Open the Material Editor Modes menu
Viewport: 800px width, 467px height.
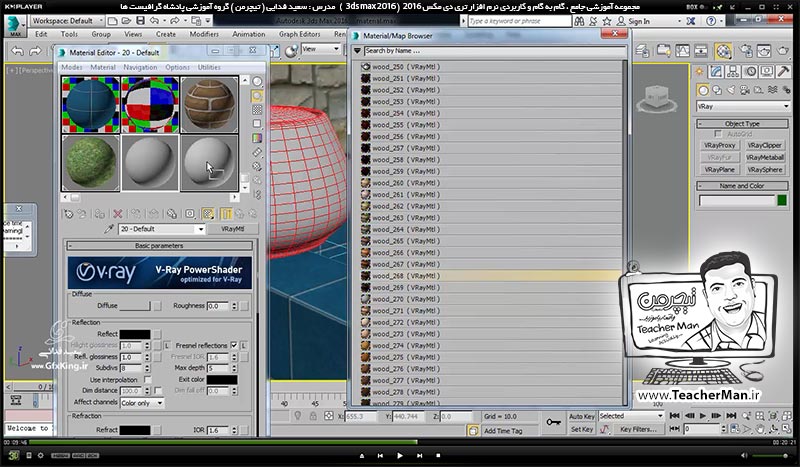point(72,67)
